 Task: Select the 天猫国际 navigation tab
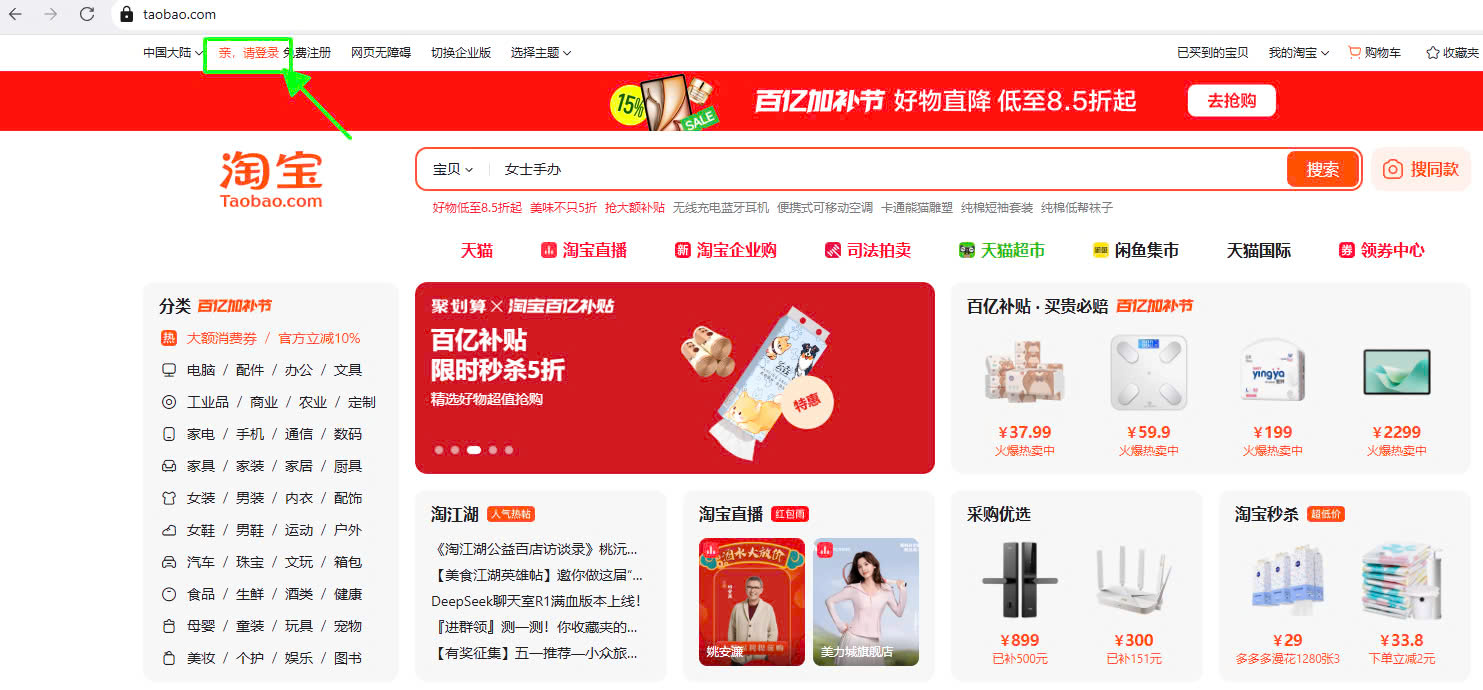[1259, 250]
